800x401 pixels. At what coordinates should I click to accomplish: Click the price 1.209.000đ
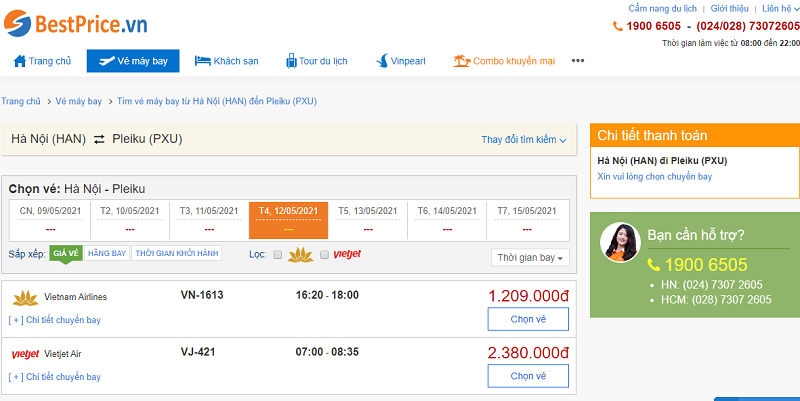pos(529,296)
